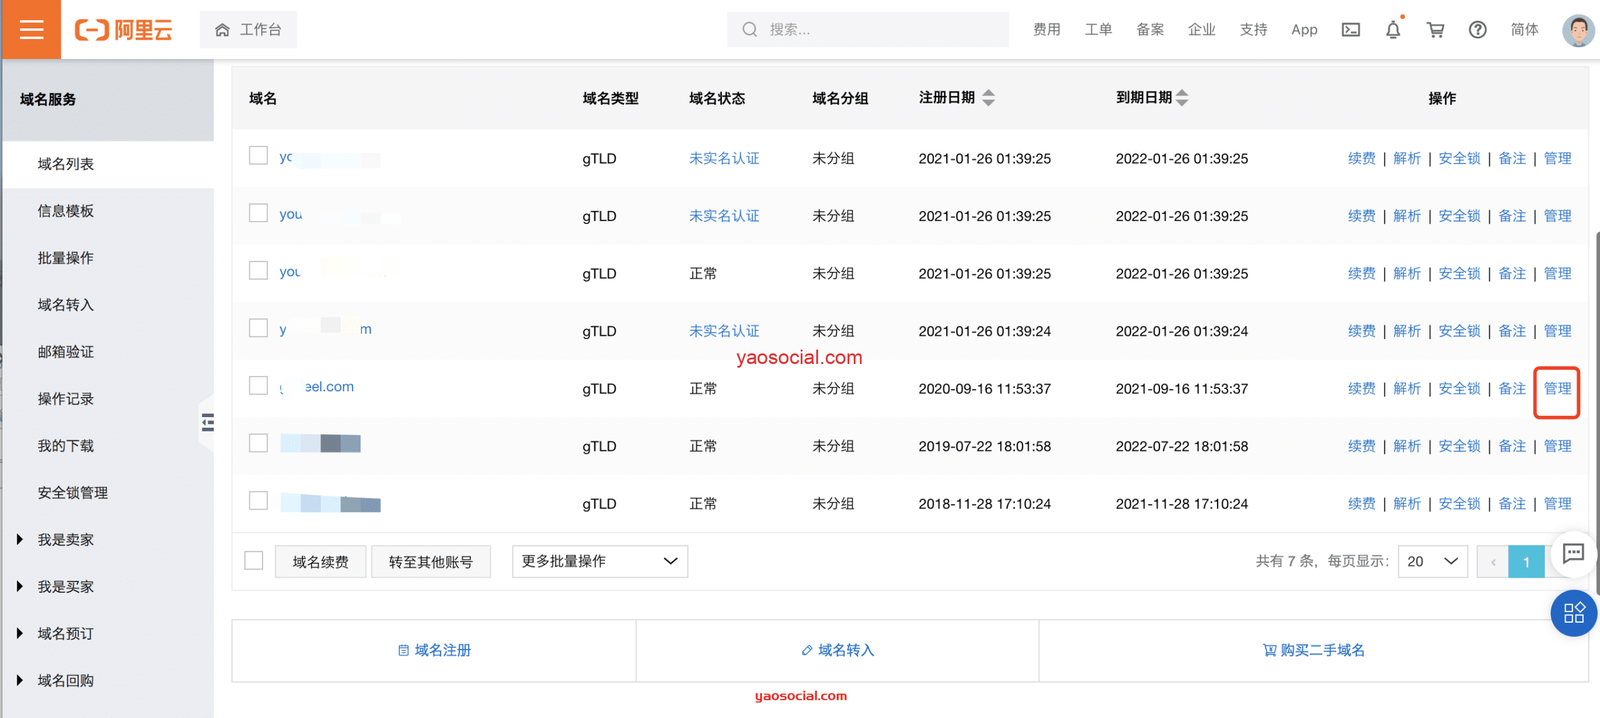The image size is (1600, 718).
Task: Click the 转至其他账号 button
Action: pyautogui.click(x=430, y=562)
